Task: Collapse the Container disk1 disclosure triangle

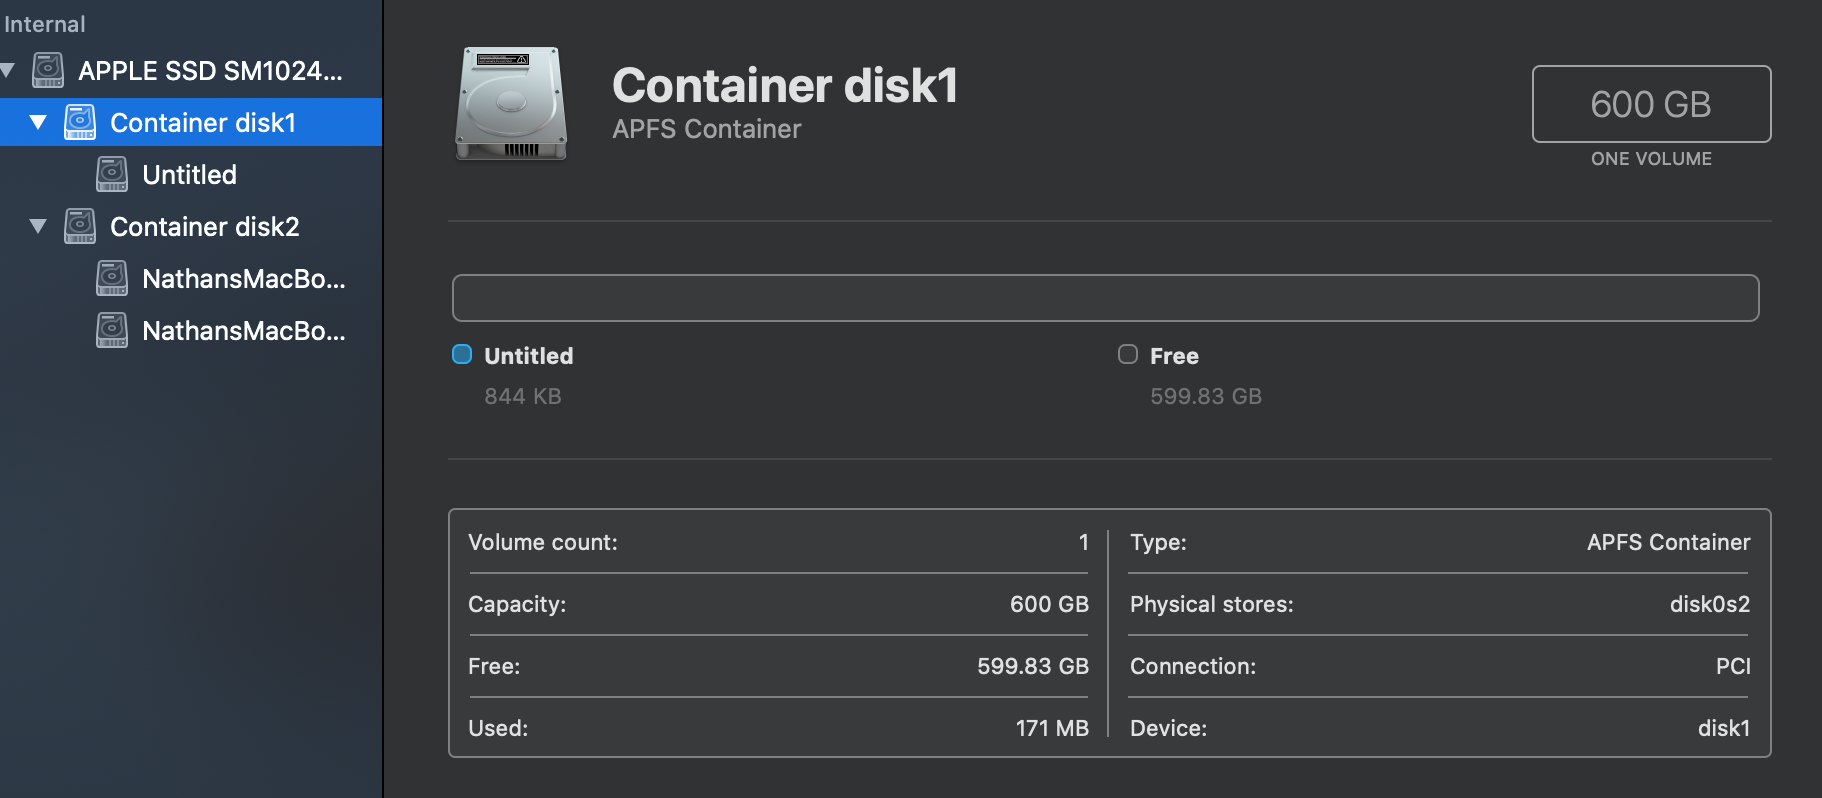Action: click(39, 122)
